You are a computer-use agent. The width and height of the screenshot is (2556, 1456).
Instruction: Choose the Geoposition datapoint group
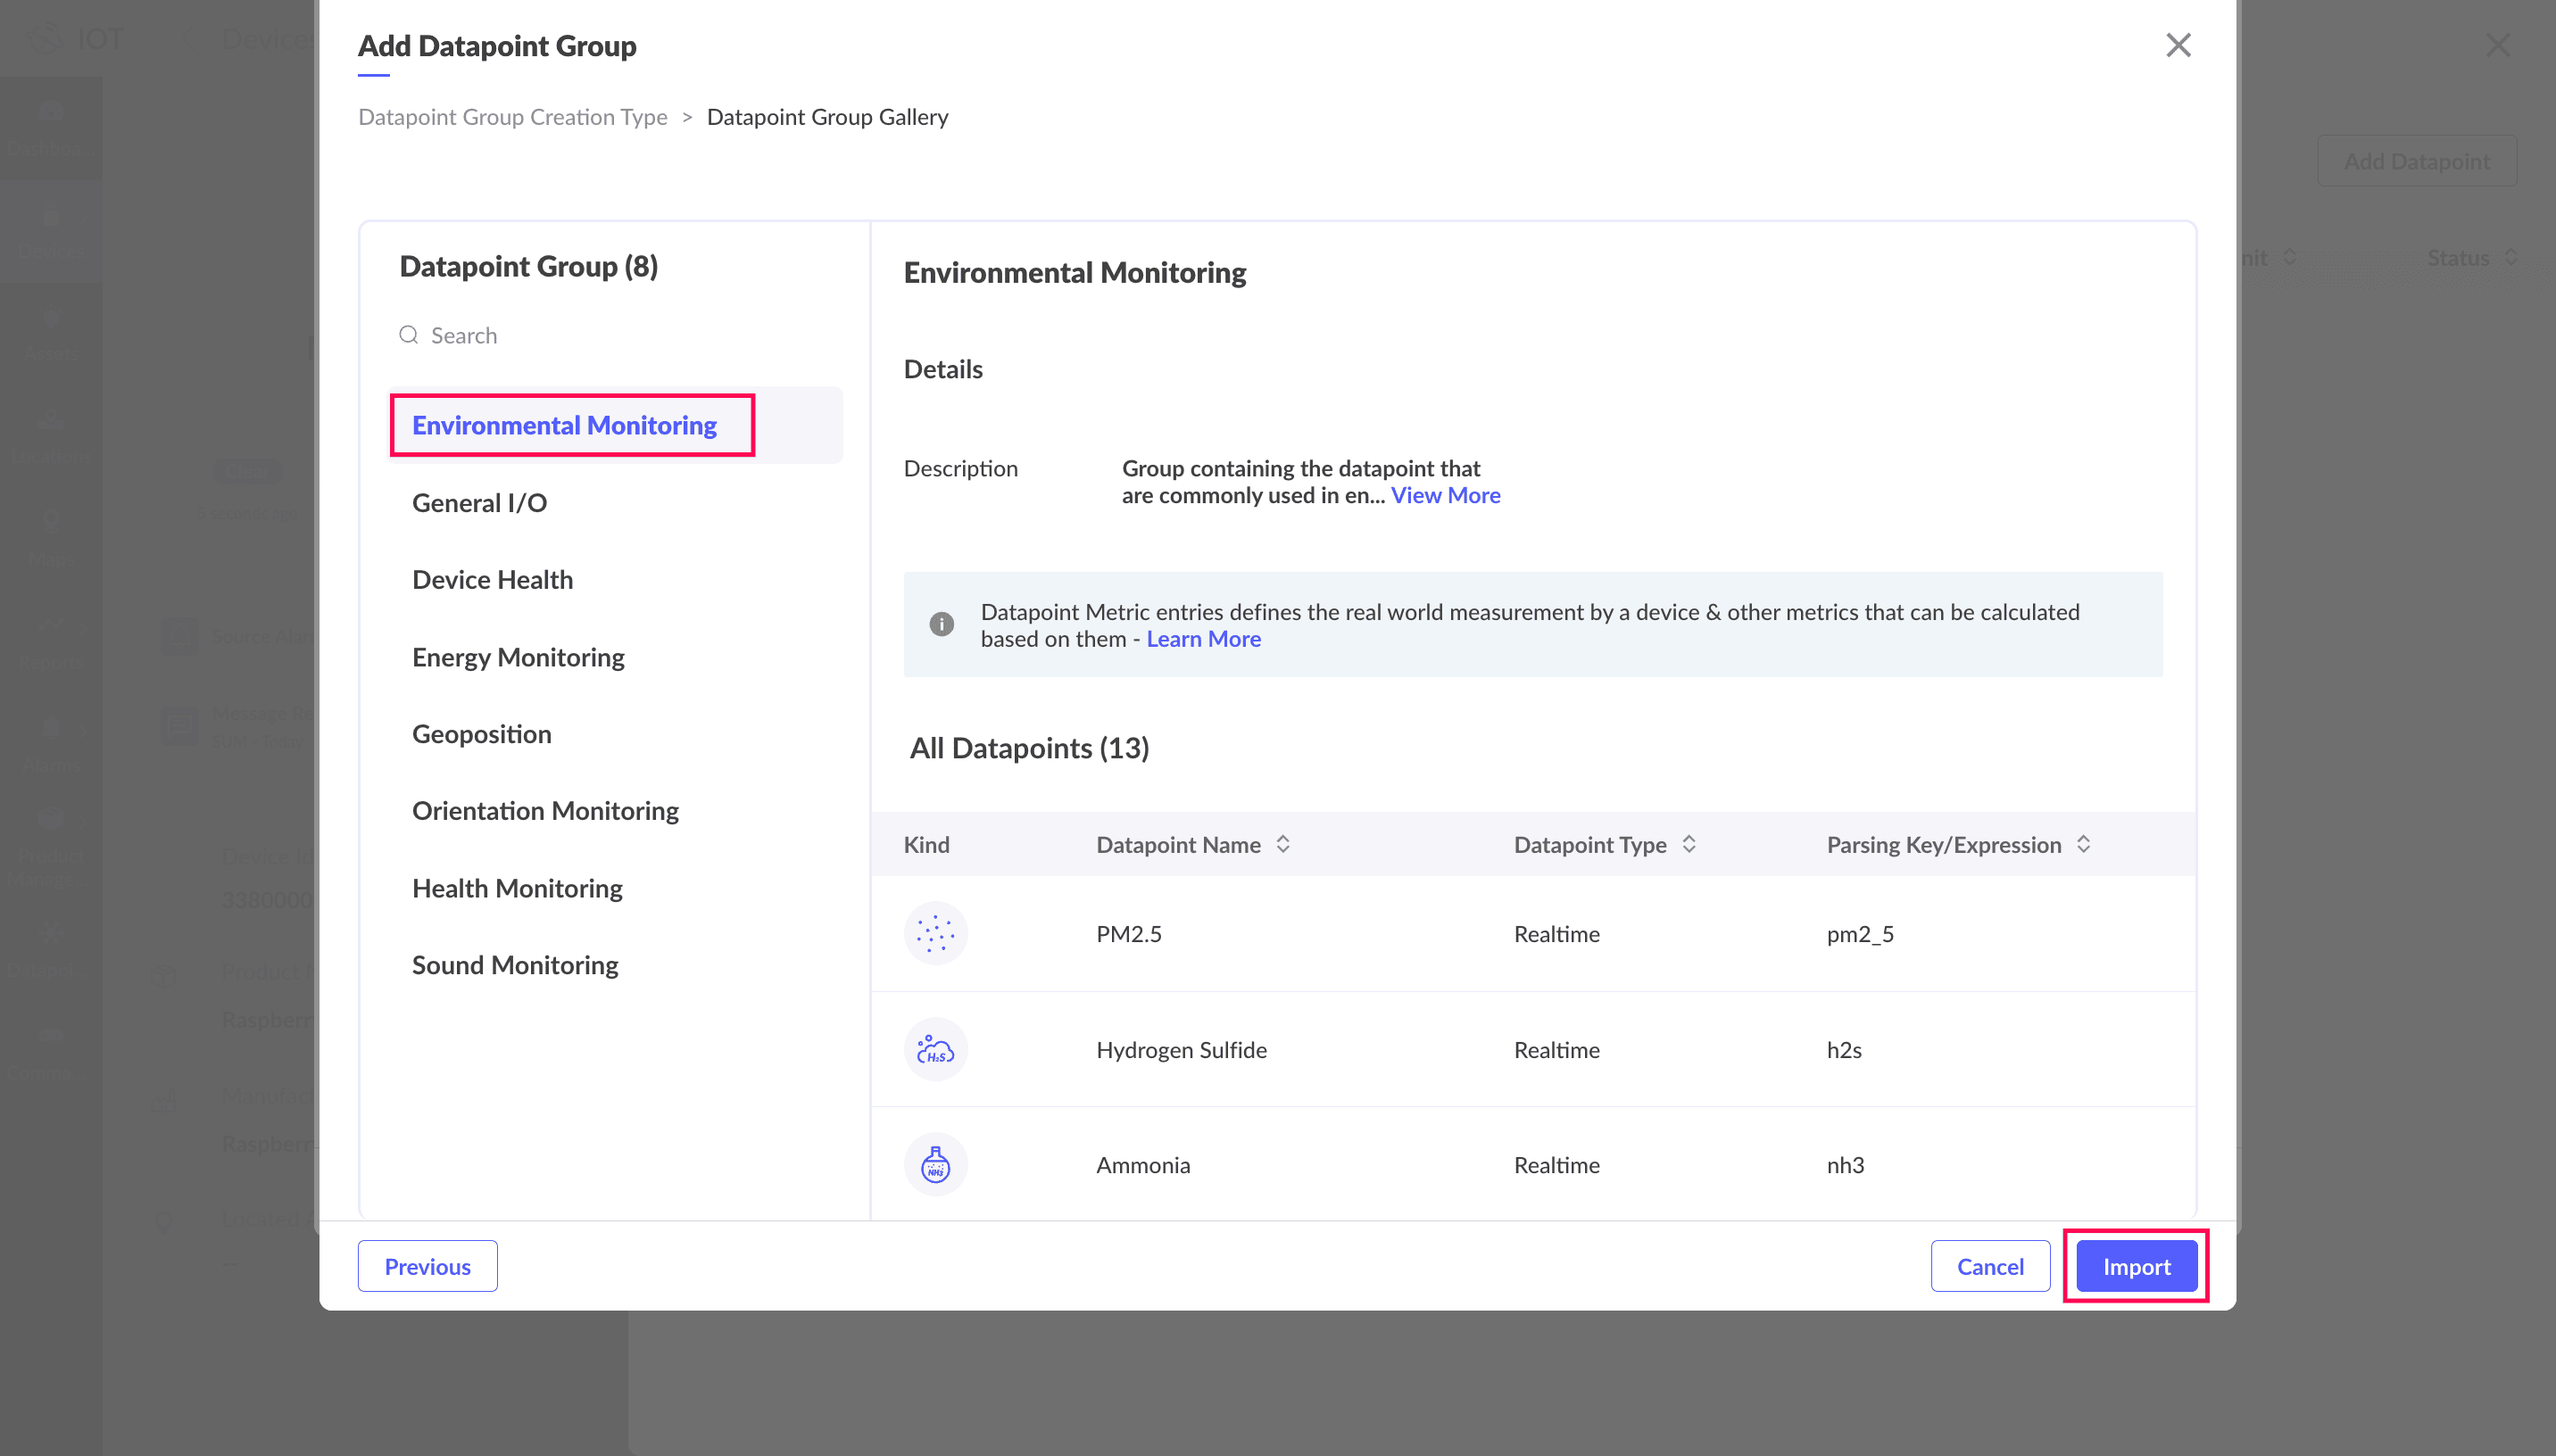tap(481, 733)
